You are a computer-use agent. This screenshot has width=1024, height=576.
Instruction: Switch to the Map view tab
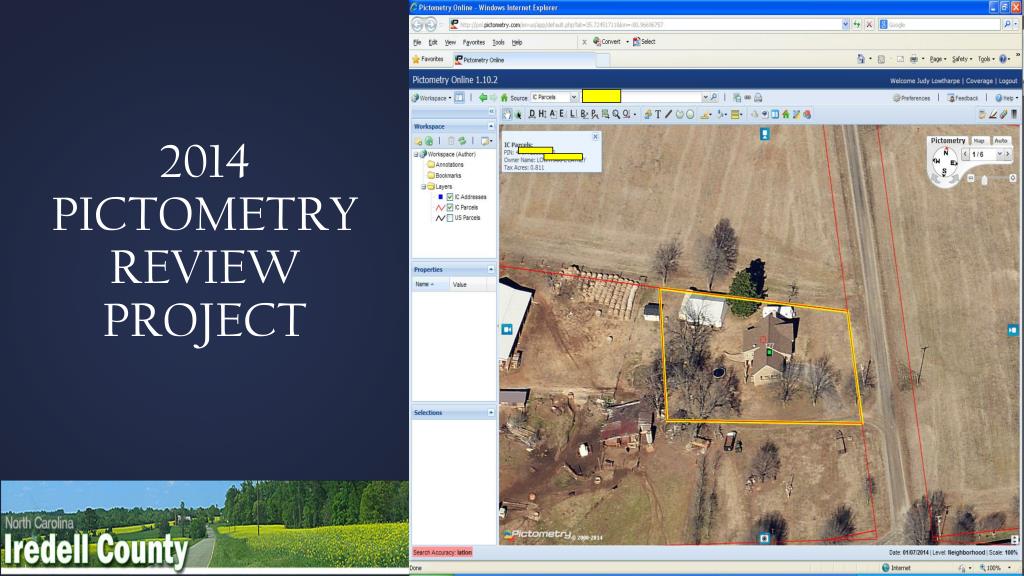click(x=979, y=140)
